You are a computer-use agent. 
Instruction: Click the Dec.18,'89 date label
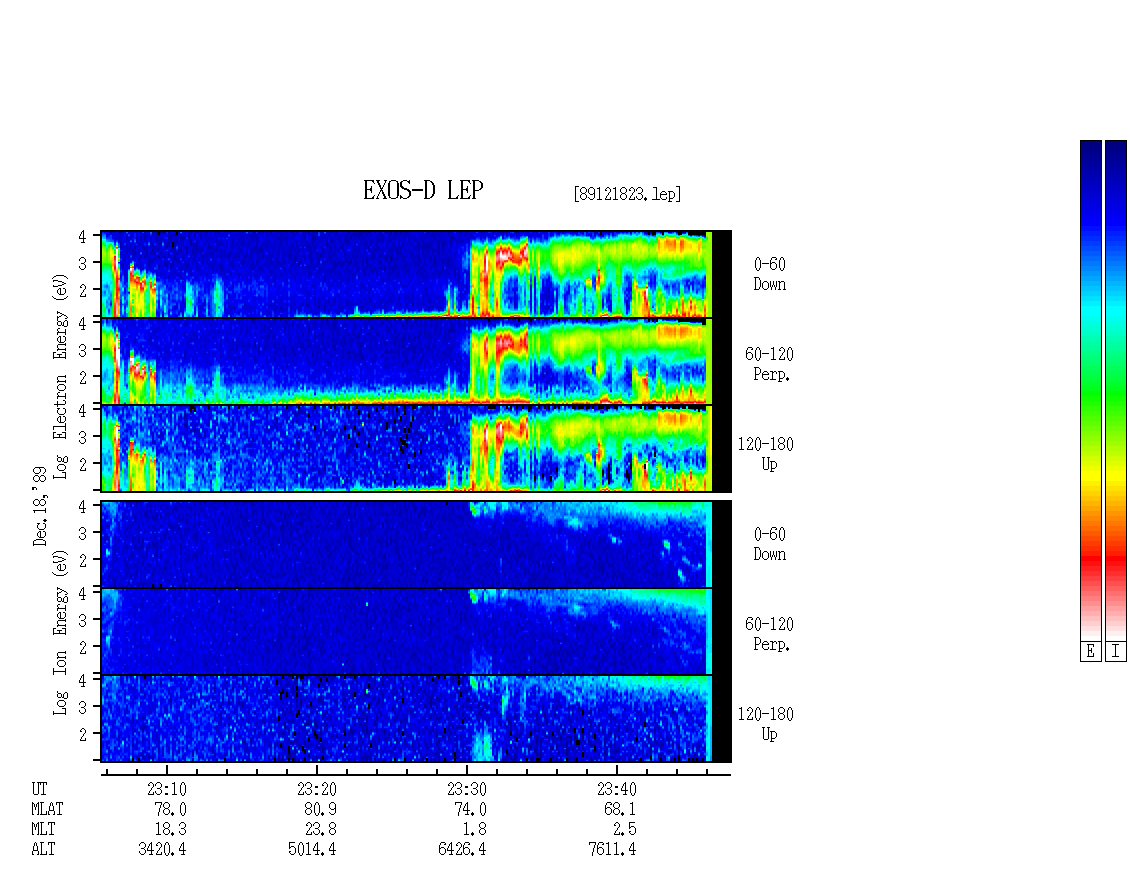(x=40, y=506)
